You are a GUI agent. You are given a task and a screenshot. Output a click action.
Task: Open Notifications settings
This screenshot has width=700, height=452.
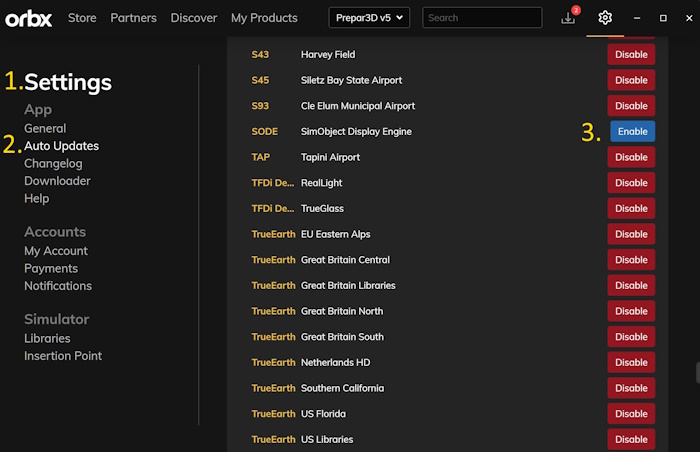pyautogui.click(x=58, y=286)
